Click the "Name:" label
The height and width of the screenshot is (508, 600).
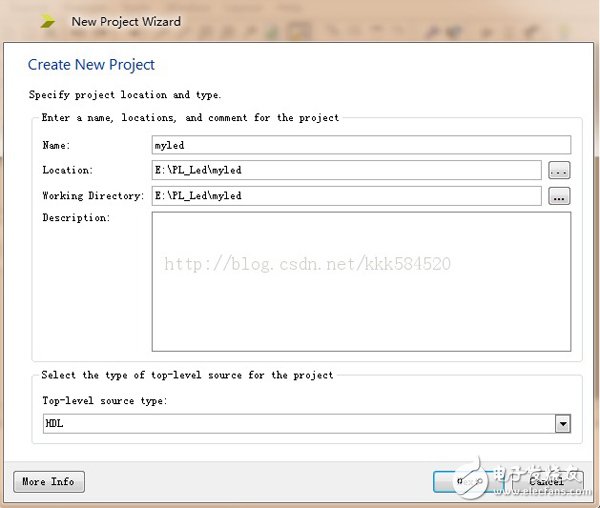point(56,146)
